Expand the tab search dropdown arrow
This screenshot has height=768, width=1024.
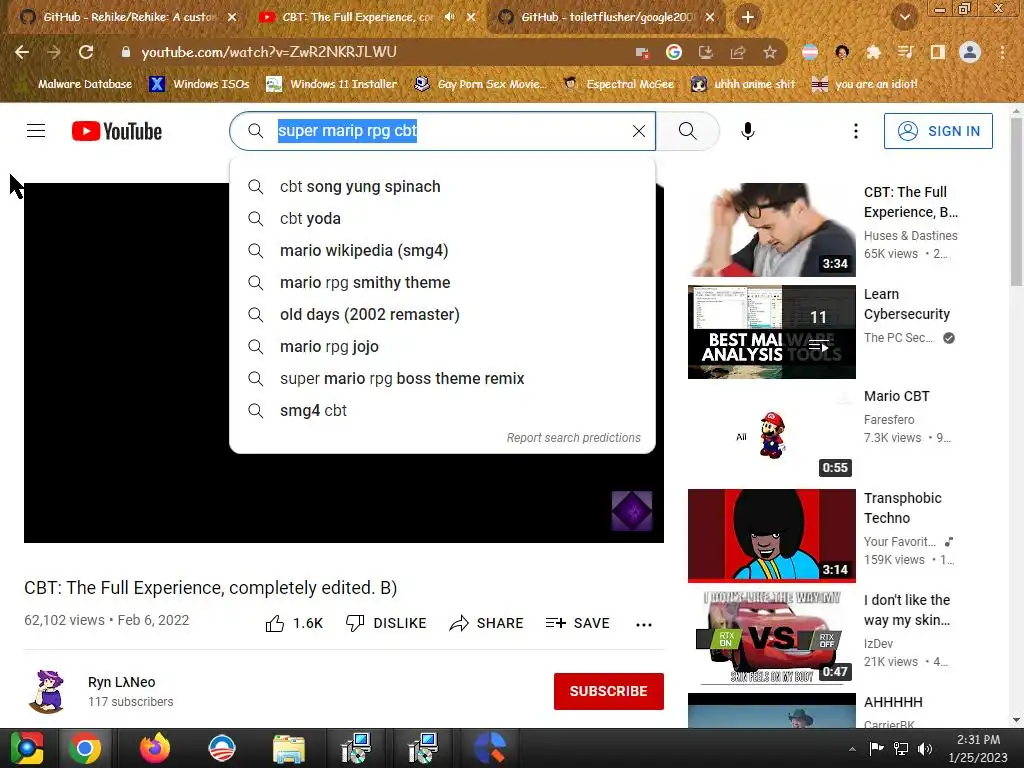click(904, 17)
